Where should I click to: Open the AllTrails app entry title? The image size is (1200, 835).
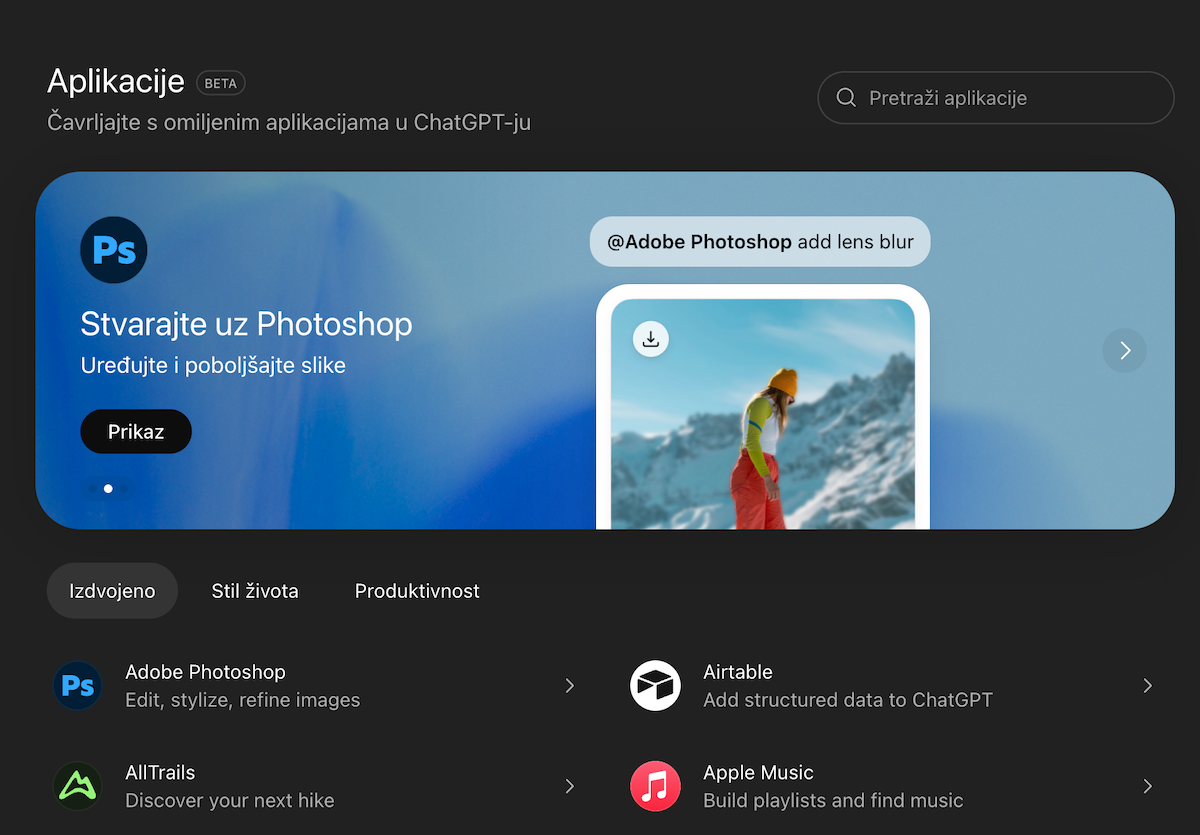(160, 773)
